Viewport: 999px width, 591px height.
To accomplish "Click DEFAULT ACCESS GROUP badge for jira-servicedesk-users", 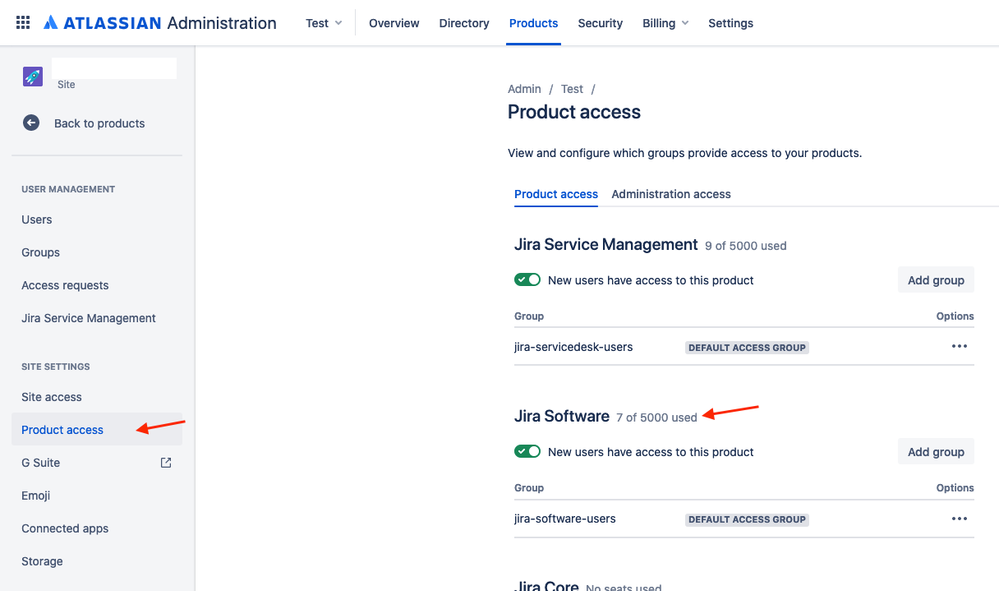I will [x=747, y=348].
